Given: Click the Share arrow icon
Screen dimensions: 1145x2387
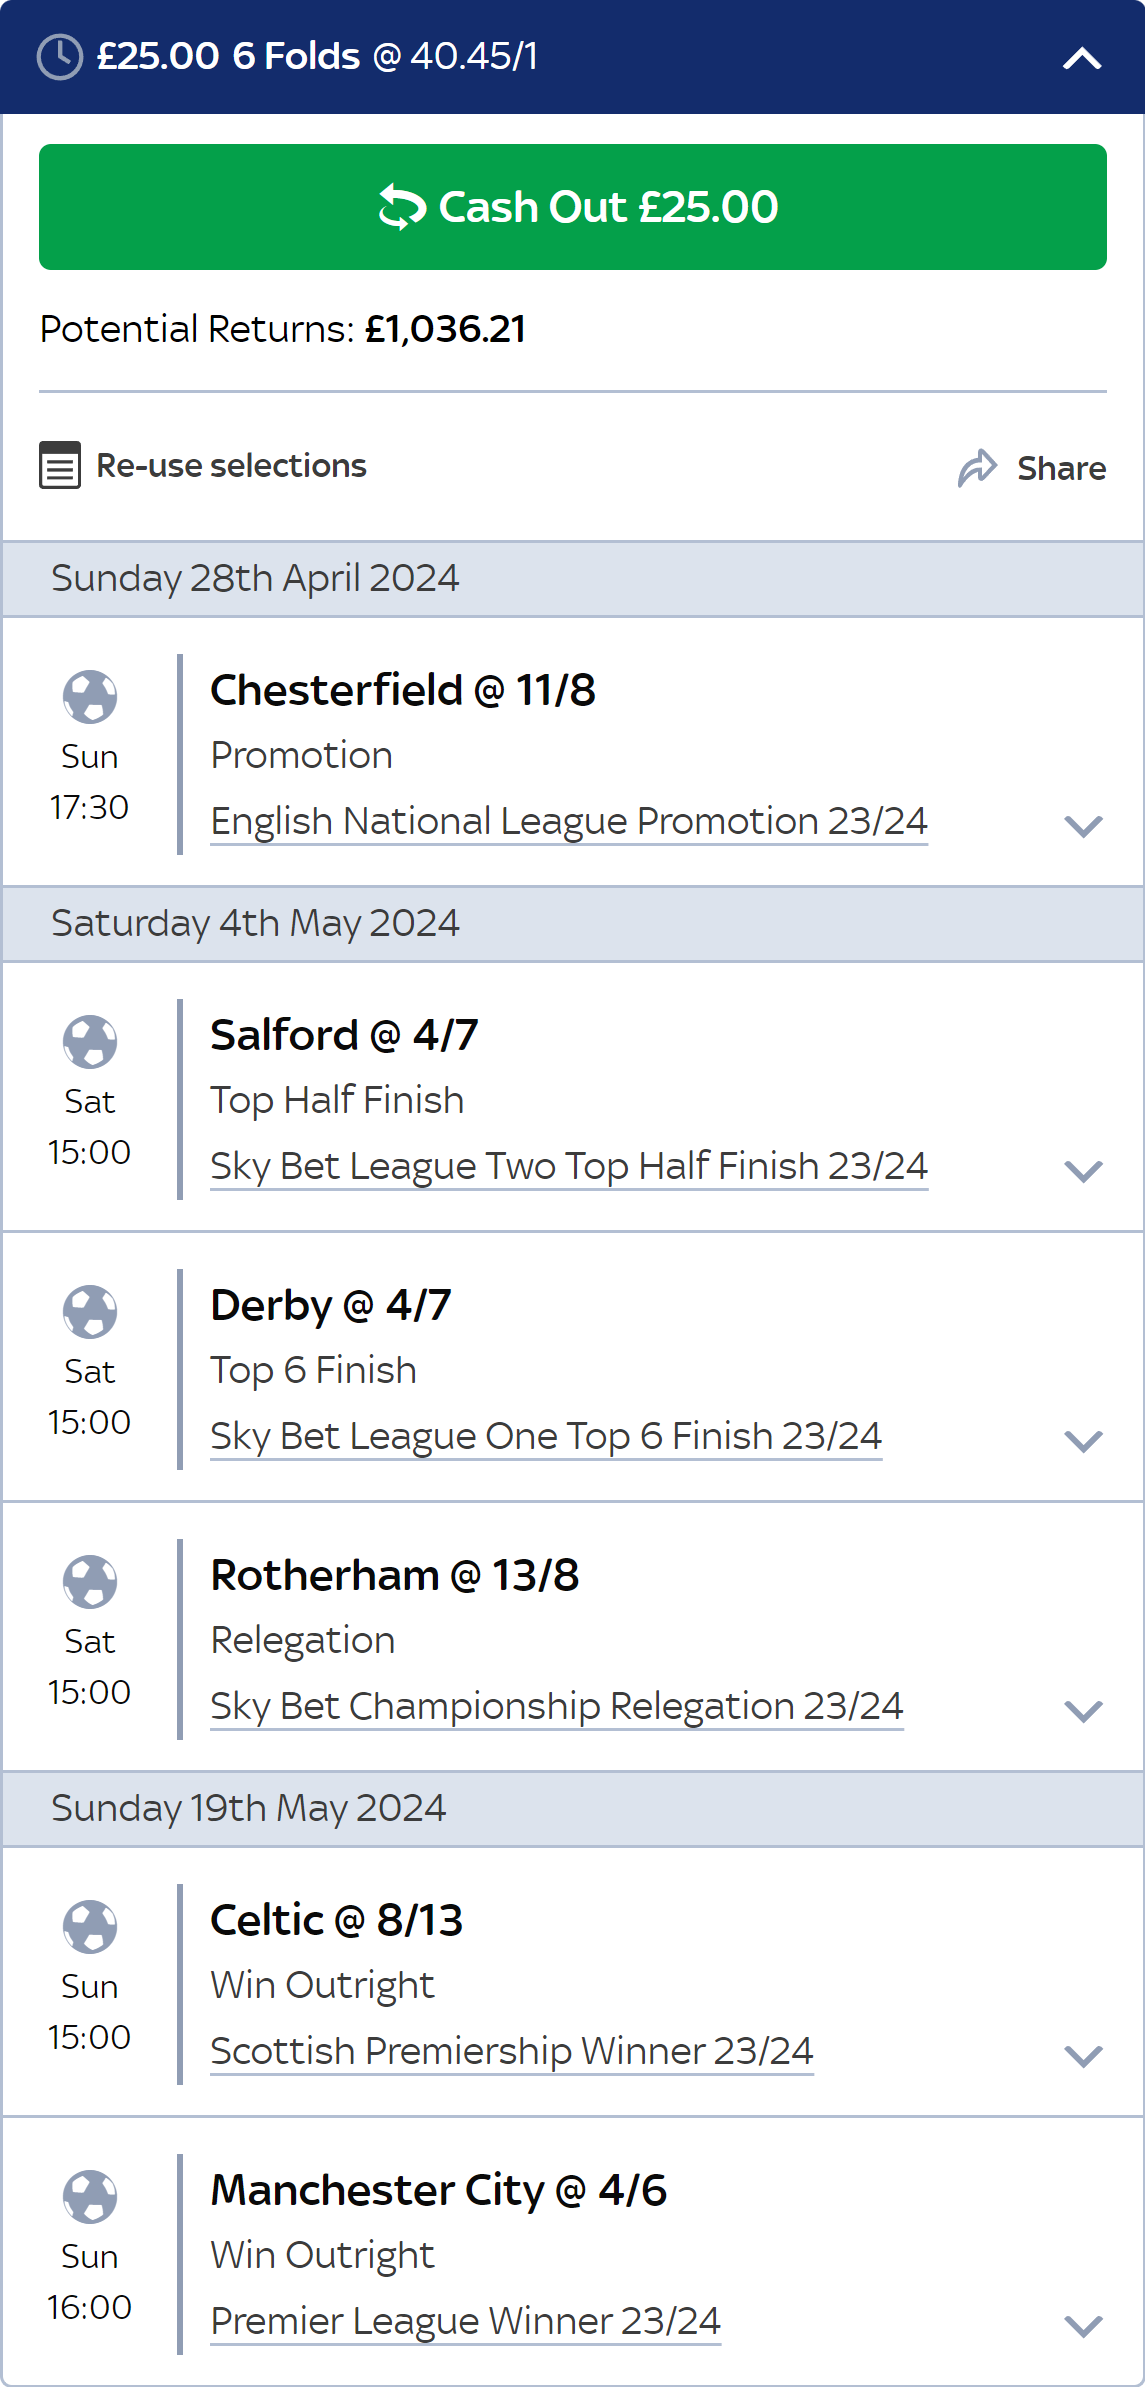Looking at the screenshot, I should point(978,467).
